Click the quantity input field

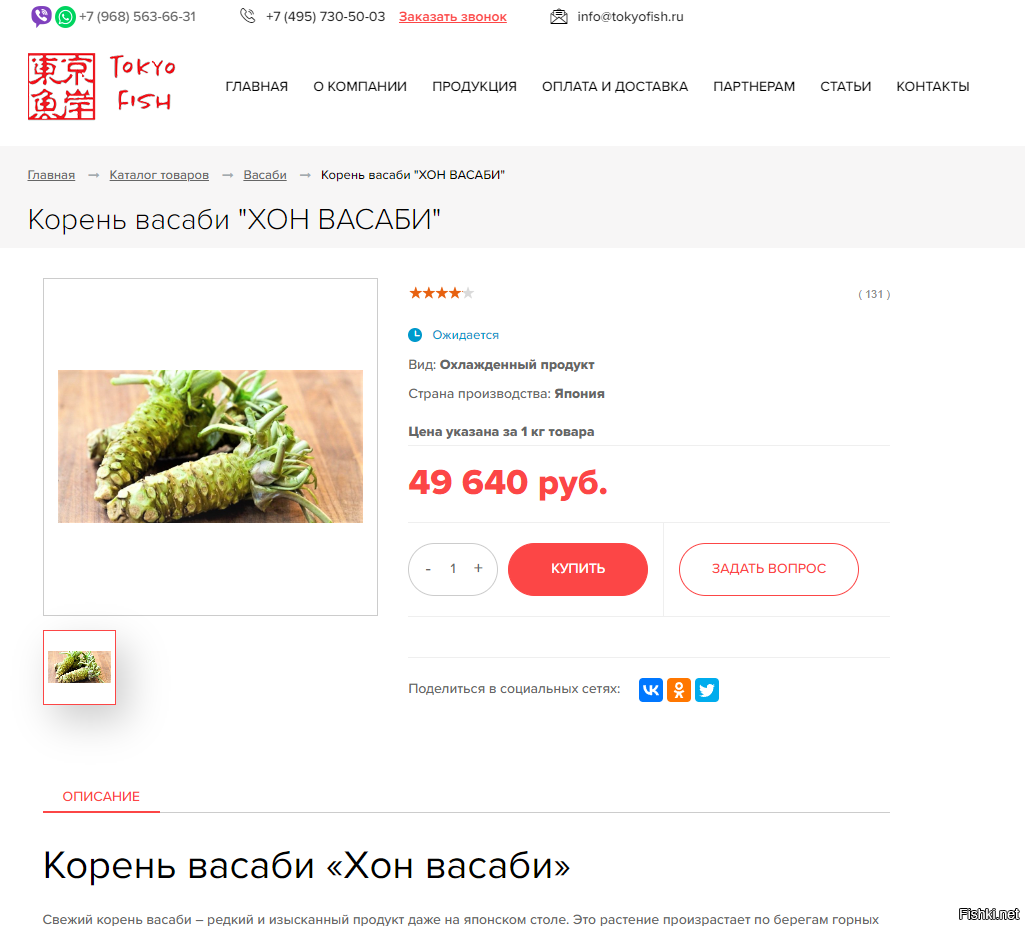[x=453, y=569]
